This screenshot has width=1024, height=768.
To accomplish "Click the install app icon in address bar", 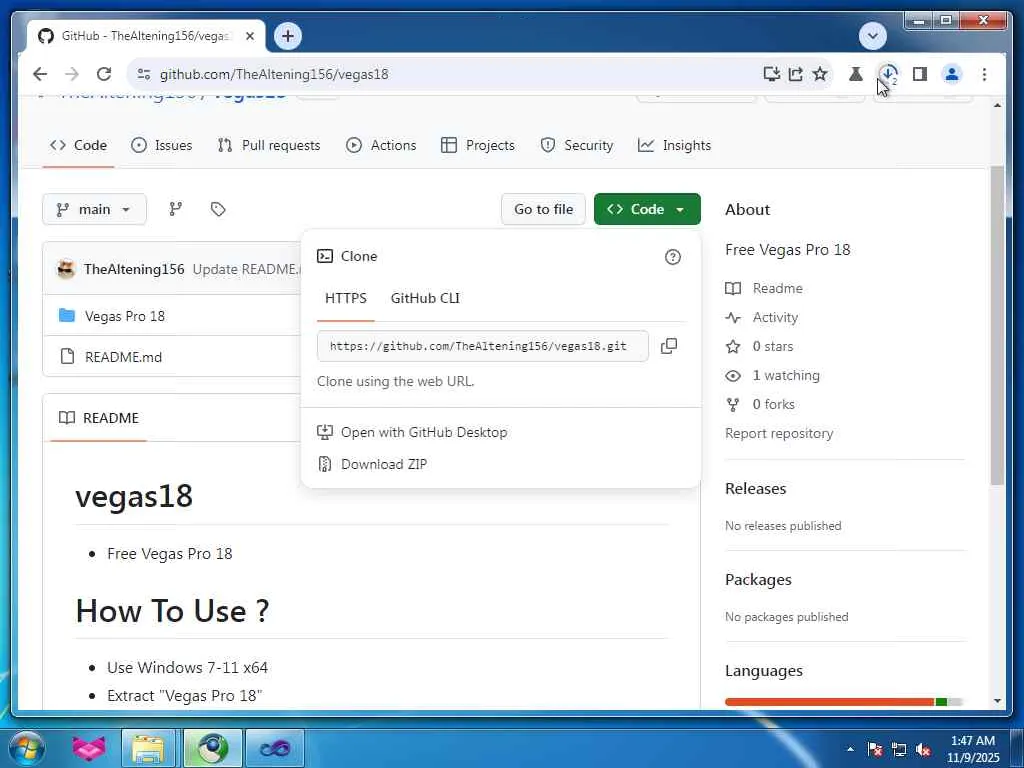I will pos(771,74).
